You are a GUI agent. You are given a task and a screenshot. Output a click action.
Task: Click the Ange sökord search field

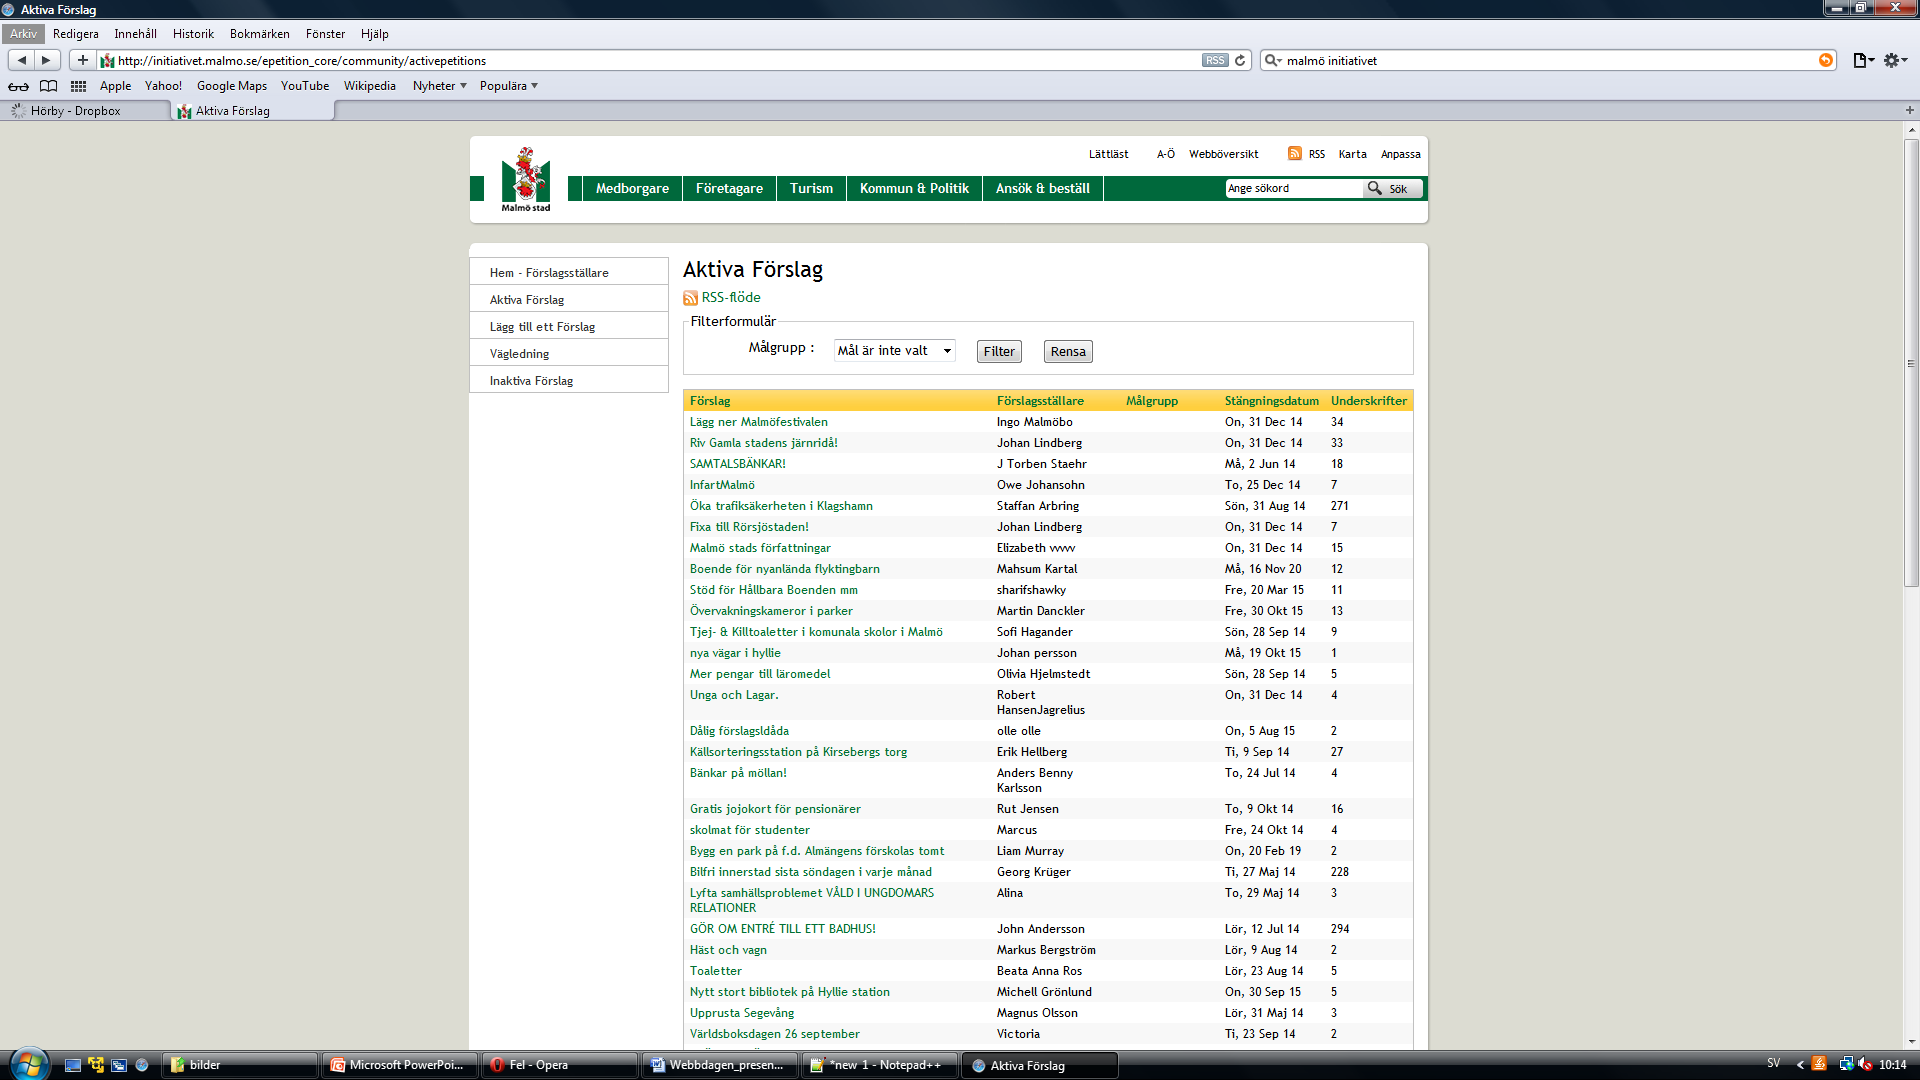click(1294, 188)
